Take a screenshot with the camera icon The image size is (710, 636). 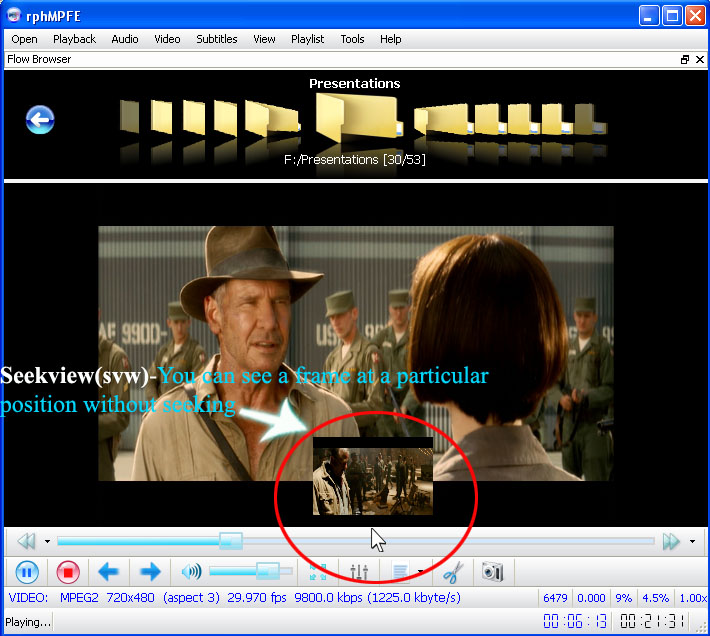click(x=493, y=571)
